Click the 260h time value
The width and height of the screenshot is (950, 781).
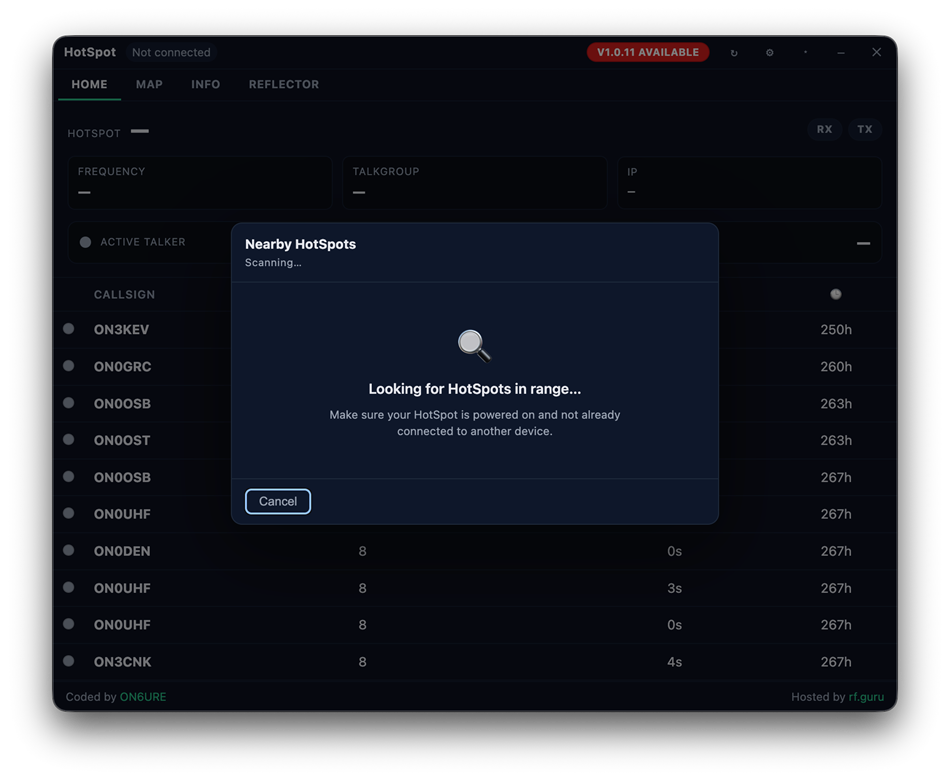point(836,367)
